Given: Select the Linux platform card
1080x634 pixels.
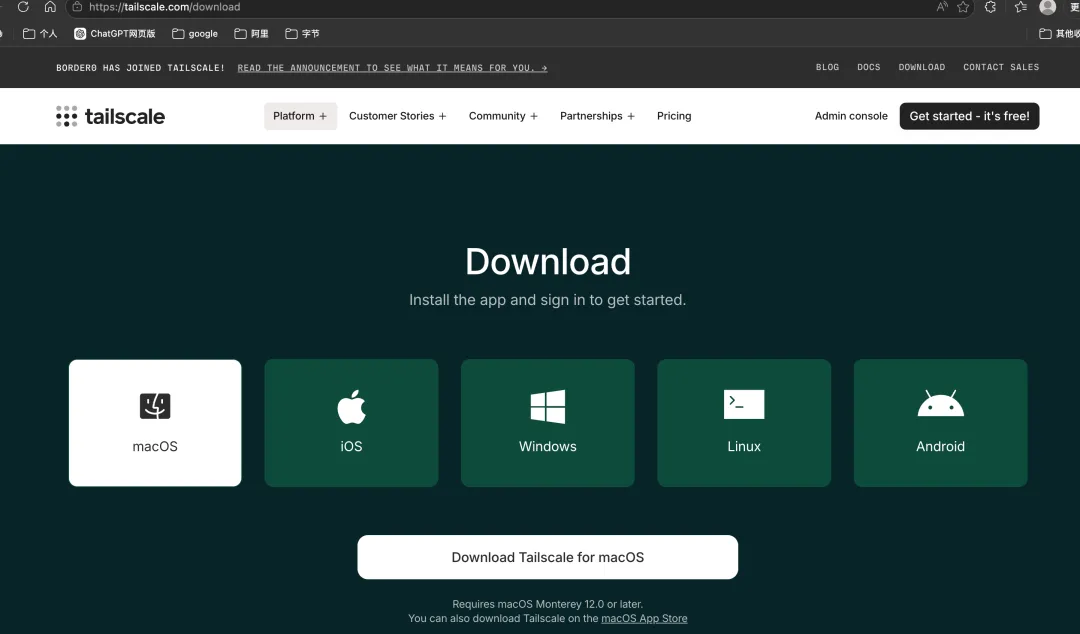Looking at the screenshot, I should (744, 422).
